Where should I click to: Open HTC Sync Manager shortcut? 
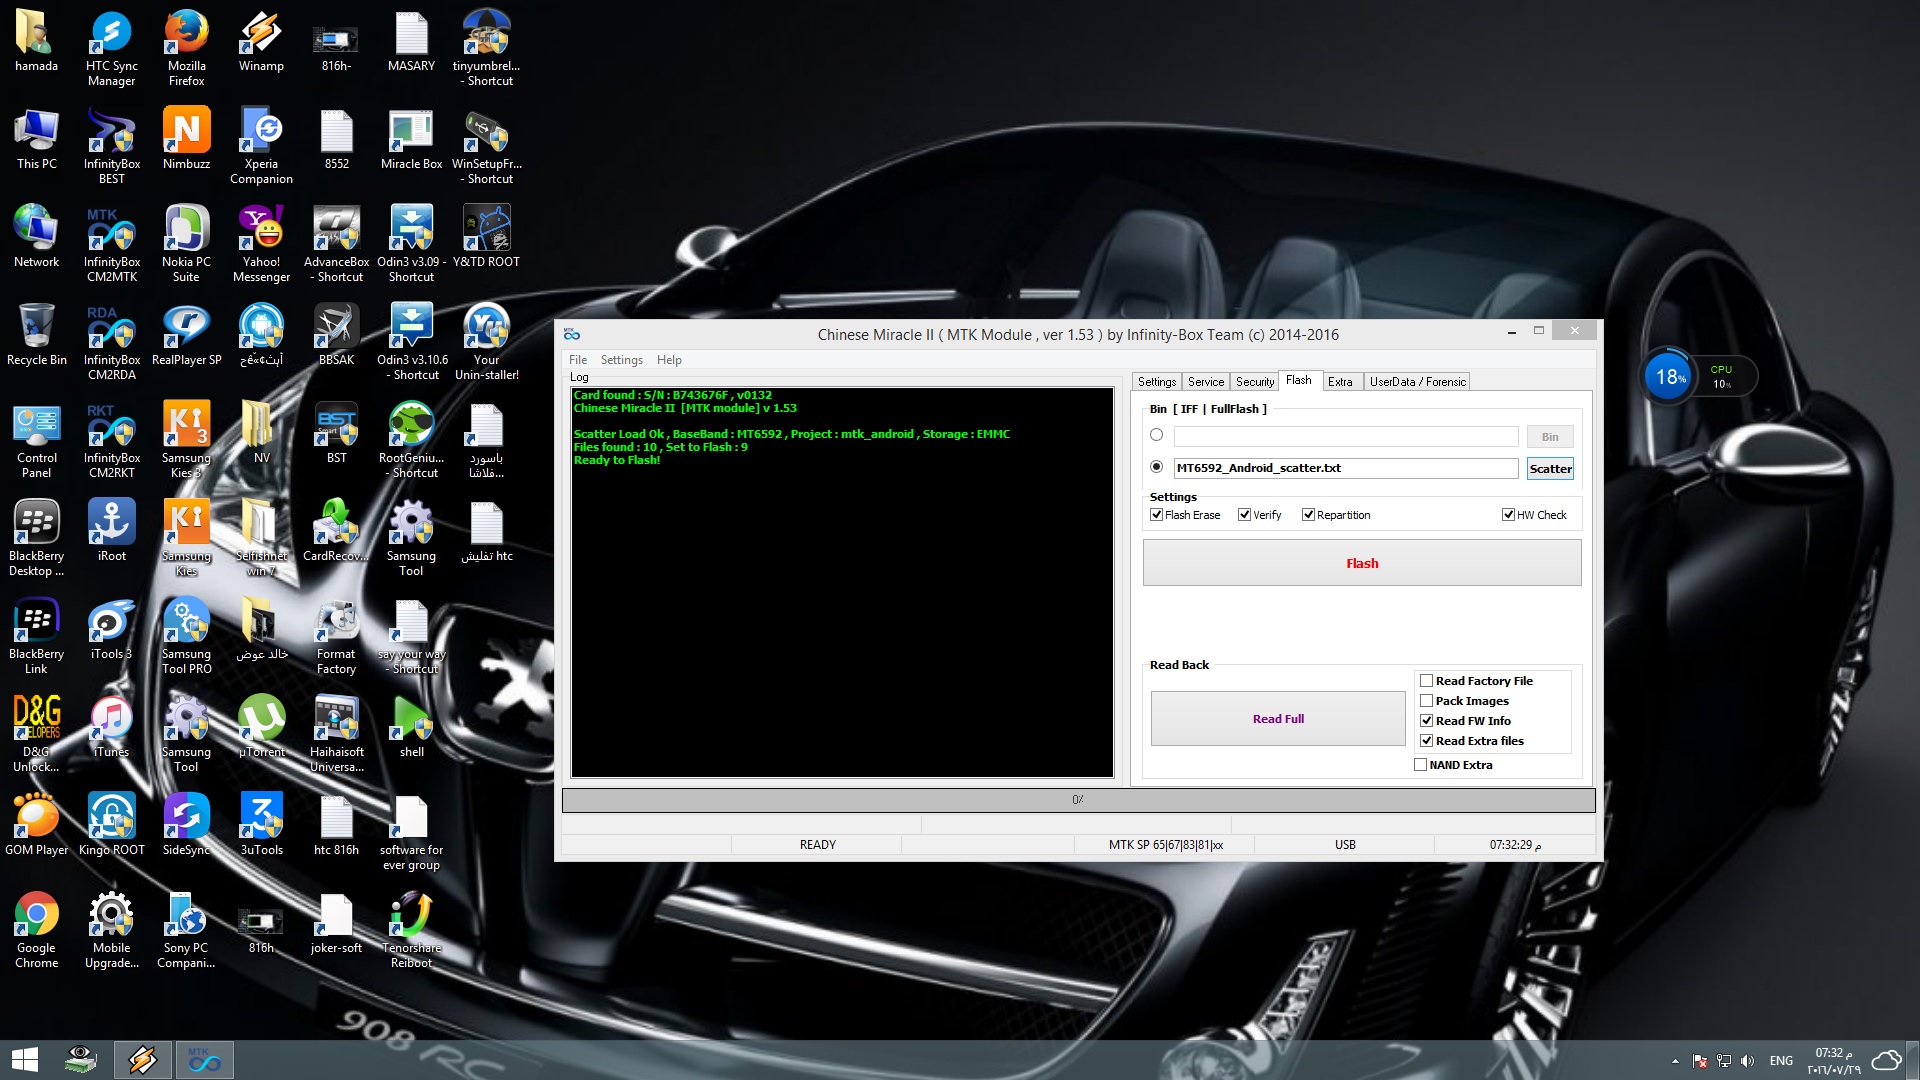point(111,47)
